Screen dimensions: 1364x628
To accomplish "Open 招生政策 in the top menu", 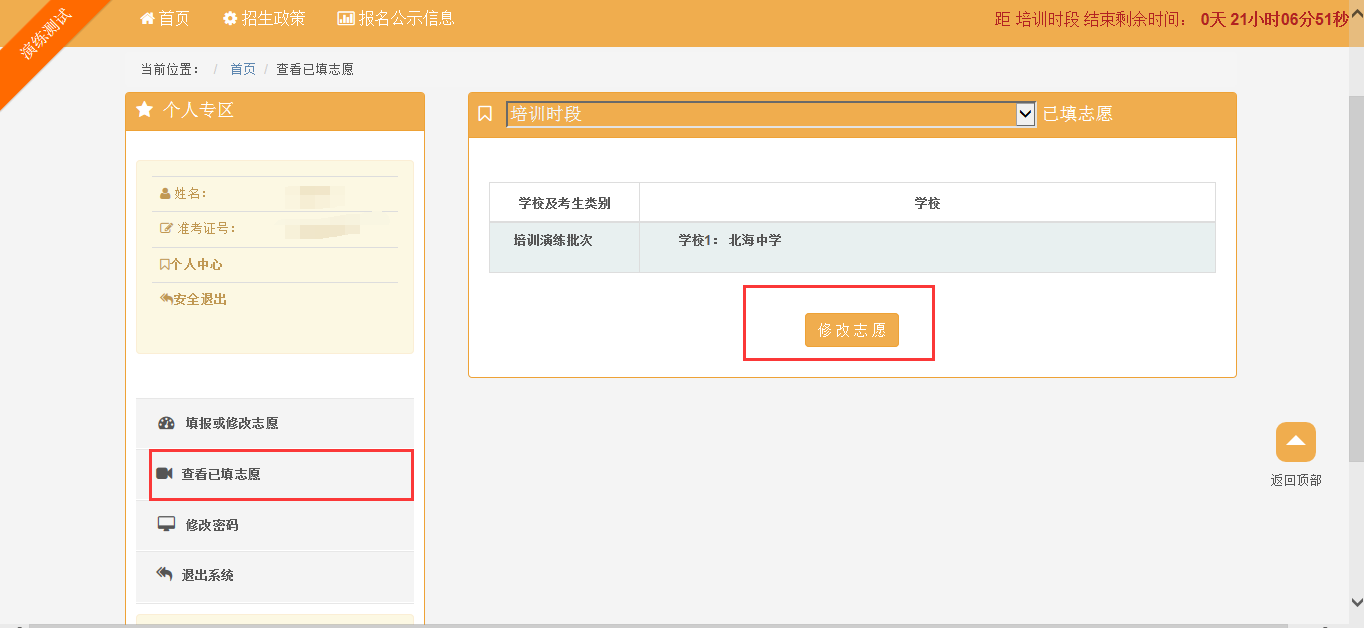I will coord(273,18).
